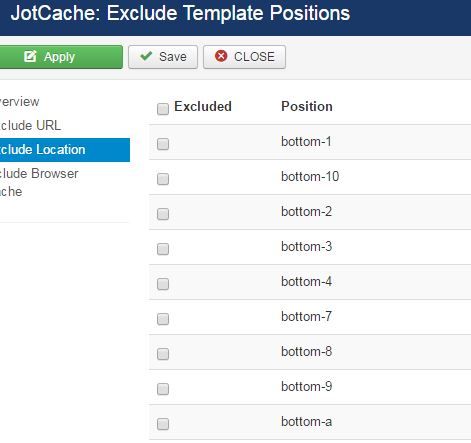Select the Exclude Location menu item
The width and height of the screenshot is (471, 443).
65,150
